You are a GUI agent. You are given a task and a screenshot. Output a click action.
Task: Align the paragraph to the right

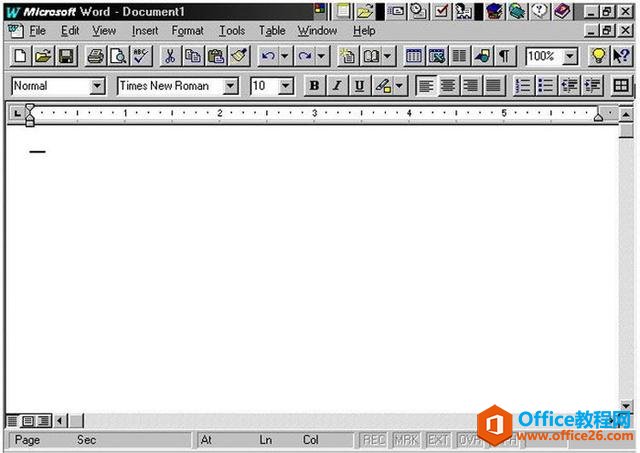click(x=471, y=86)
